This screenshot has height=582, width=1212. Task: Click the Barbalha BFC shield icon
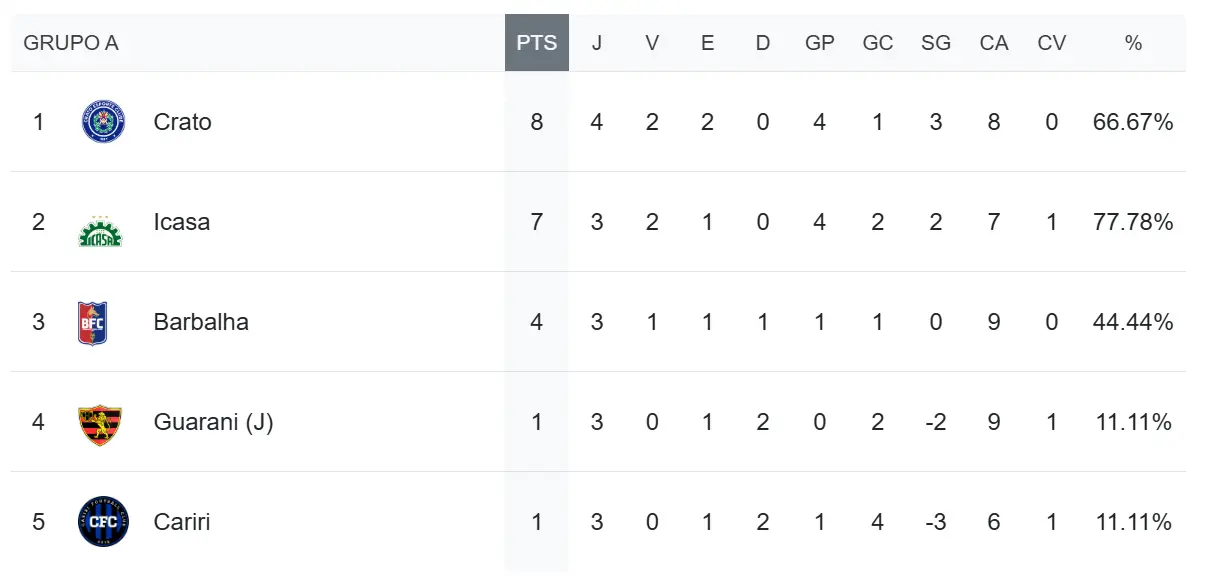click(92, 322)
